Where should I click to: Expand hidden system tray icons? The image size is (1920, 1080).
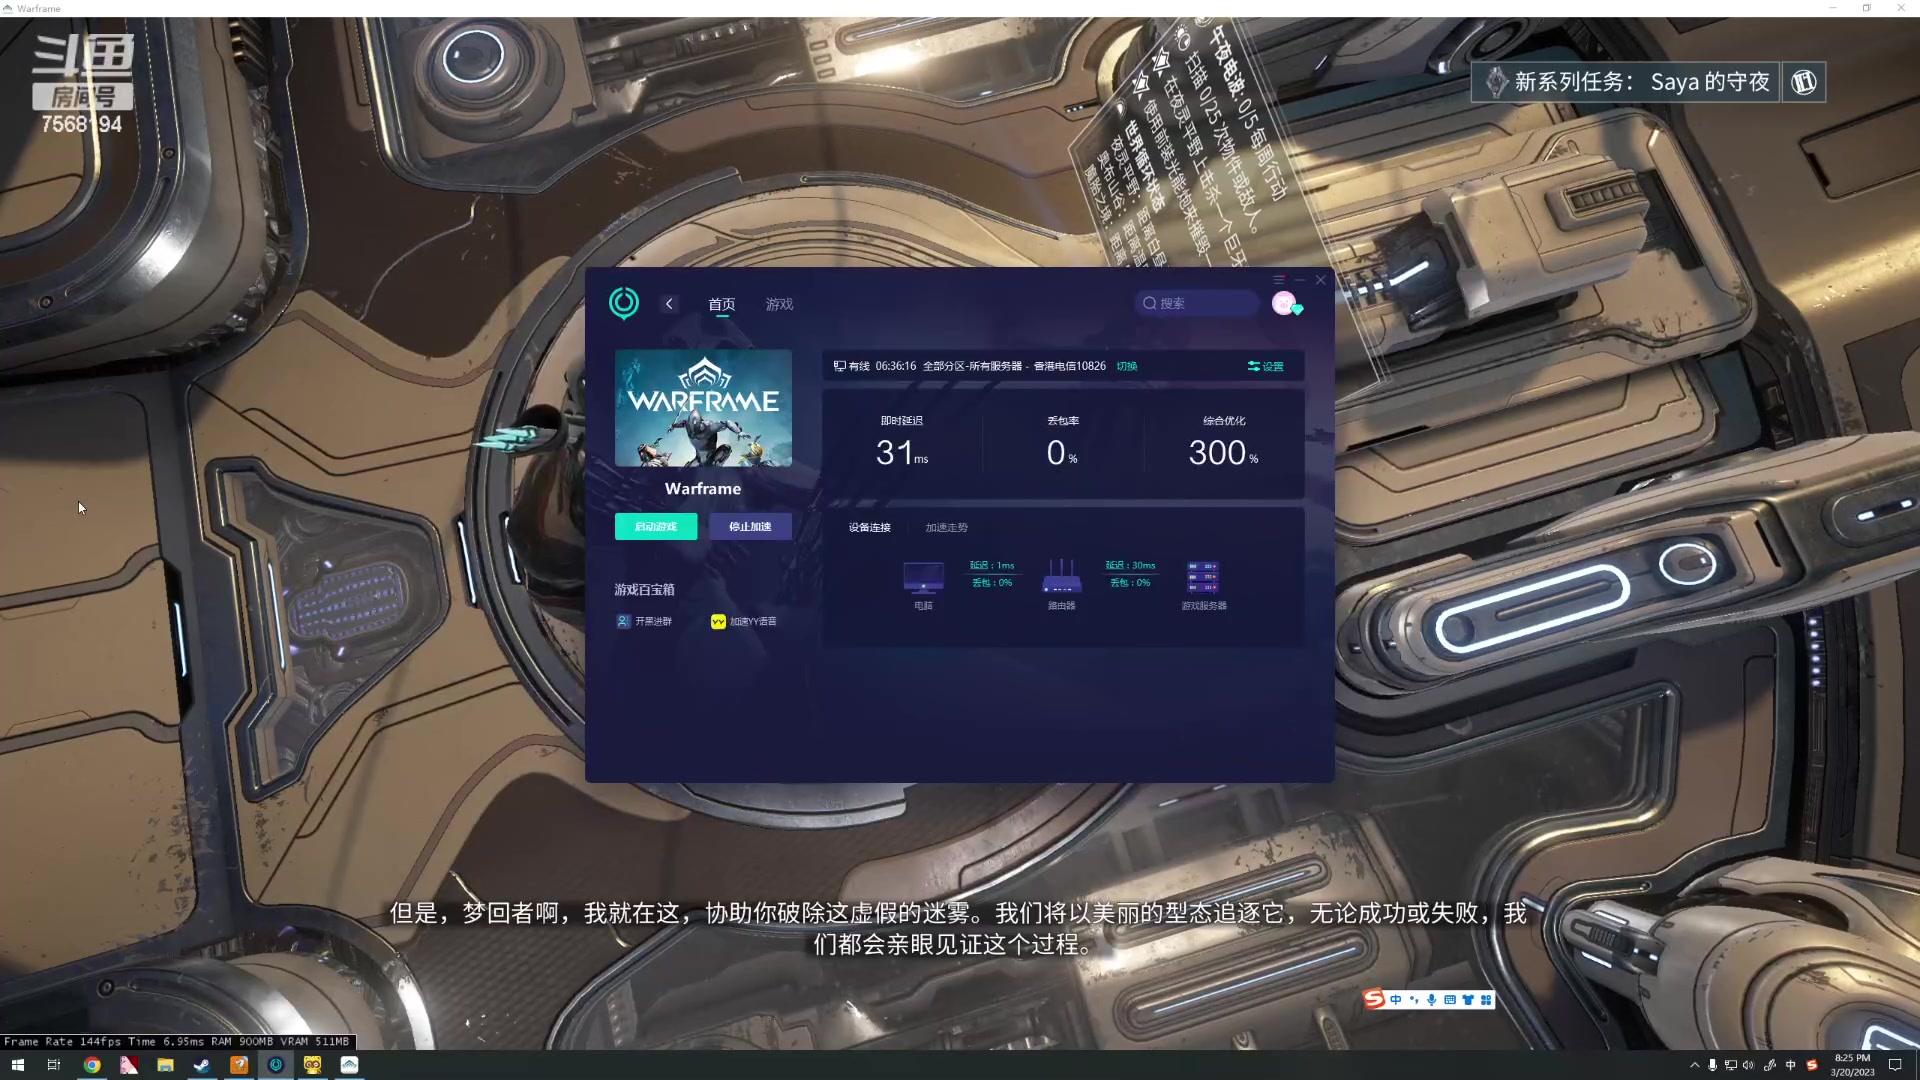pos(1694,1065)
